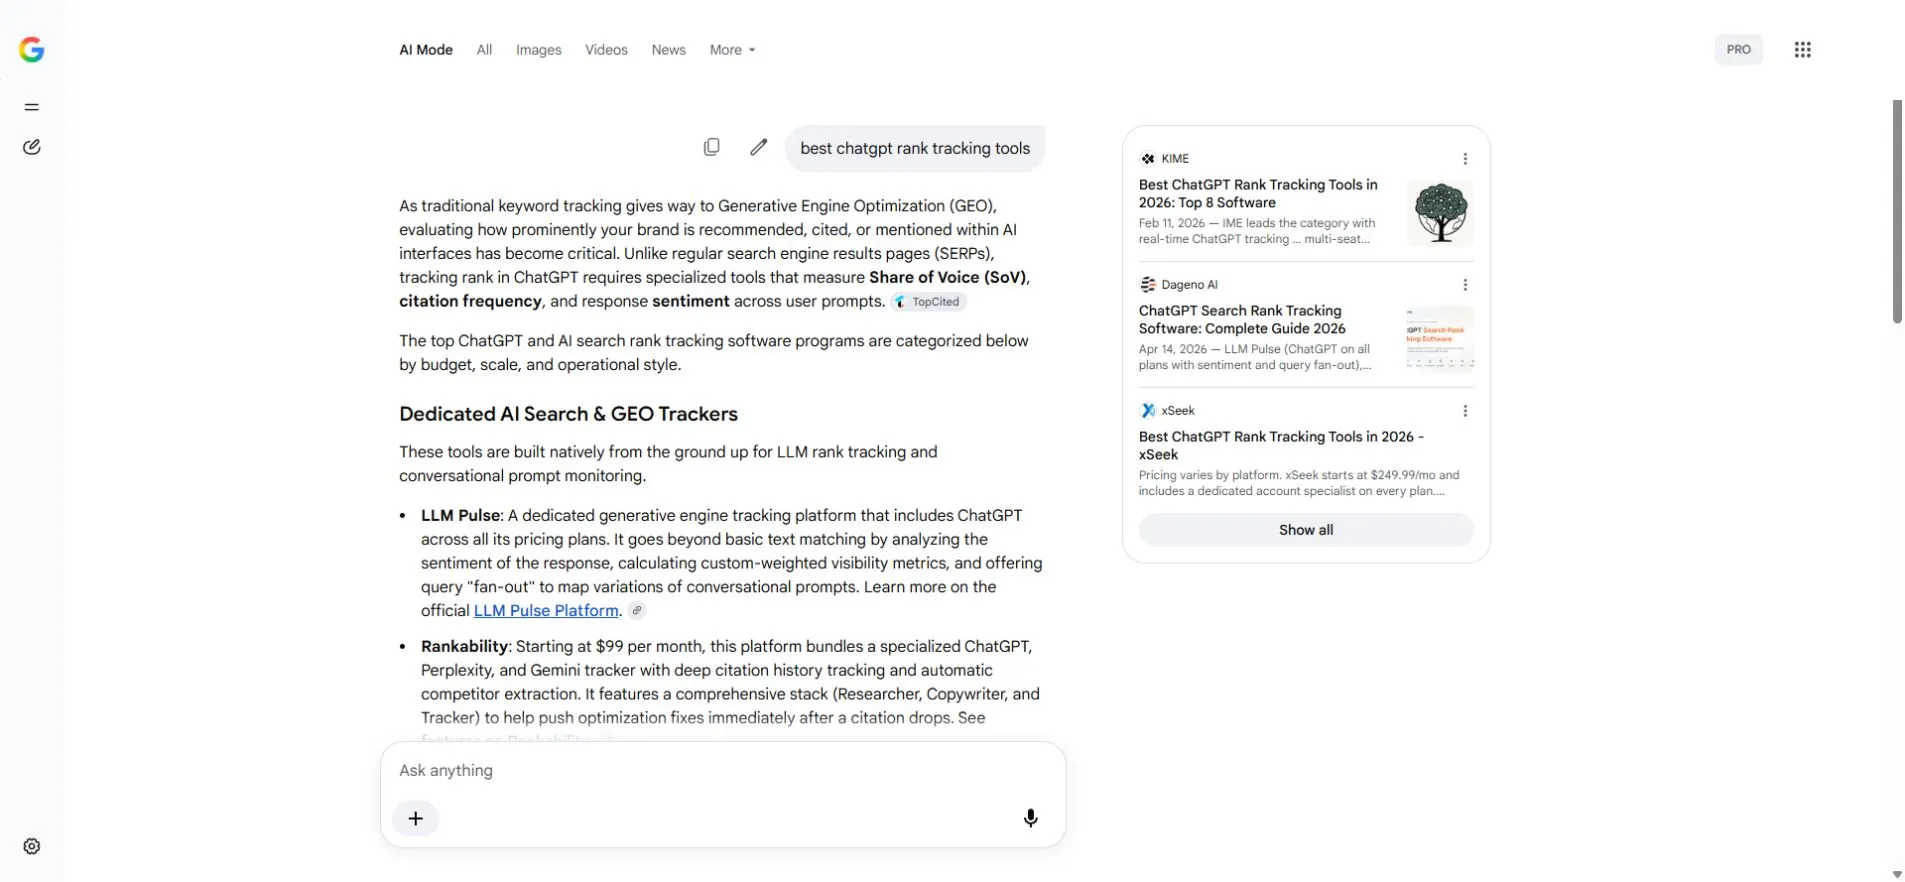The width and height of the screenshot is (1905, 882).
Task: Open KIME's Best ChatGPT Rank Tracking article
Action: pyautogui.click(x=1258, y=194)
